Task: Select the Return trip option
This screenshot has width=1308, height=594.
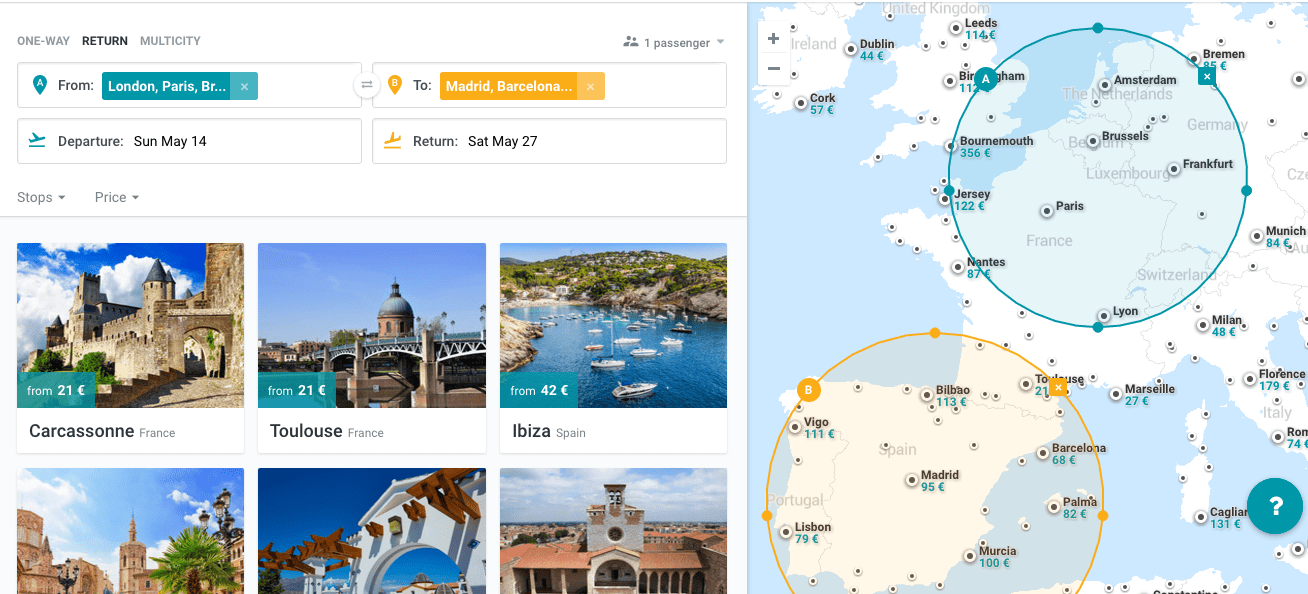Action: [x=105, y=41]
